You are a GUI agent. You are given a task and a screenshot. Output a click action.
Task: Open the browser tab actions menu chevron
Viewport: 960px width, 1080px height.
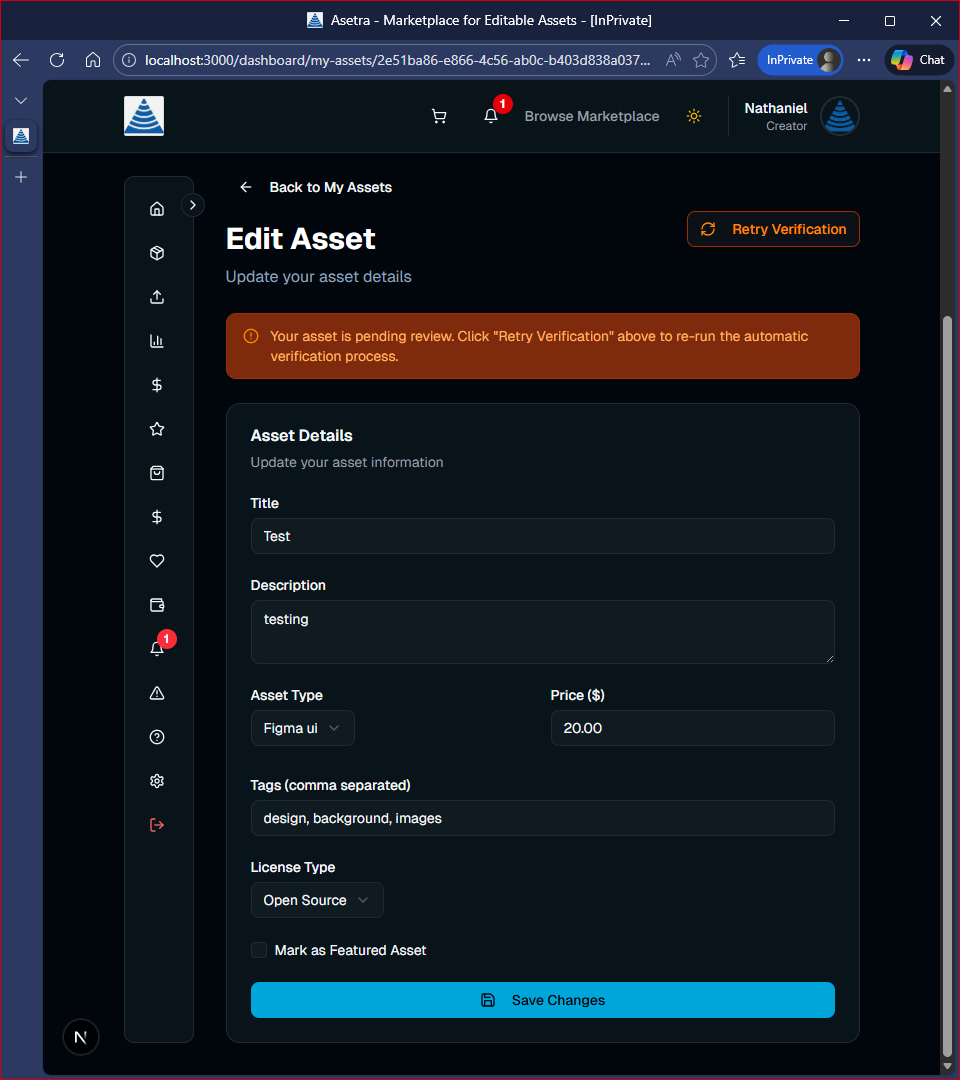(x=21, y=101)
